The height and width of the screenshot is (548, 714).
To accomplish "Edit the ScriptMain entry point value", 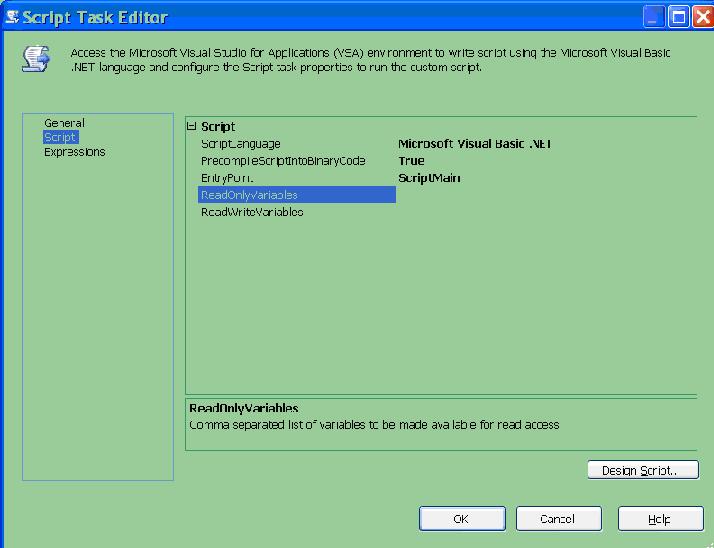I will pos(429,178).
